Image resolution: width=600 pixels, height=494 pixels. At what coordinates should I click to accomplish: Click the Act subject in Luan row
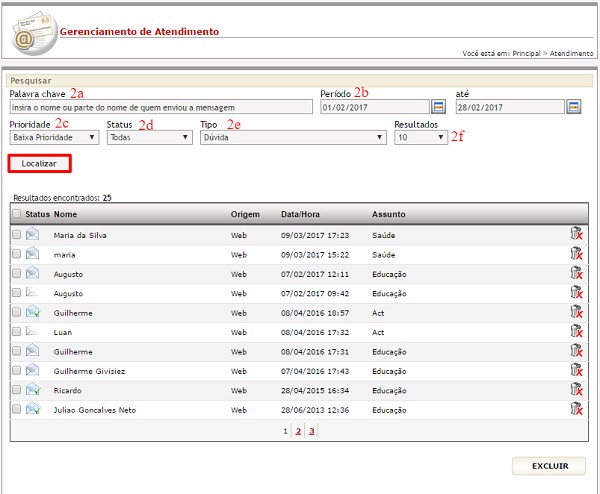click(x=378, y=333)
